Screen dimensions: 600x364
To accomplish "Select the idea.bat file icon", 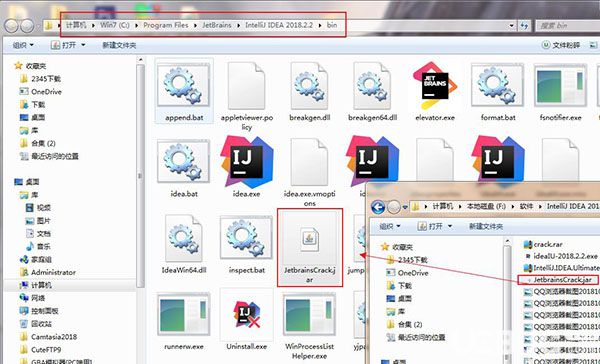I will 184,161.
